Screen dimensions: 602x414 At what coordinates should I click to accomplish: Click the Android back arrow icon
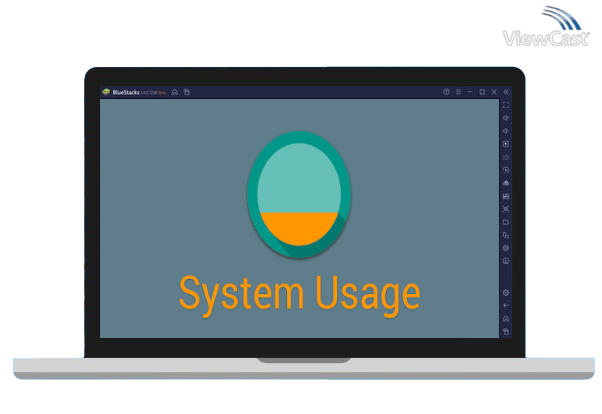click(x=506, y=306)
